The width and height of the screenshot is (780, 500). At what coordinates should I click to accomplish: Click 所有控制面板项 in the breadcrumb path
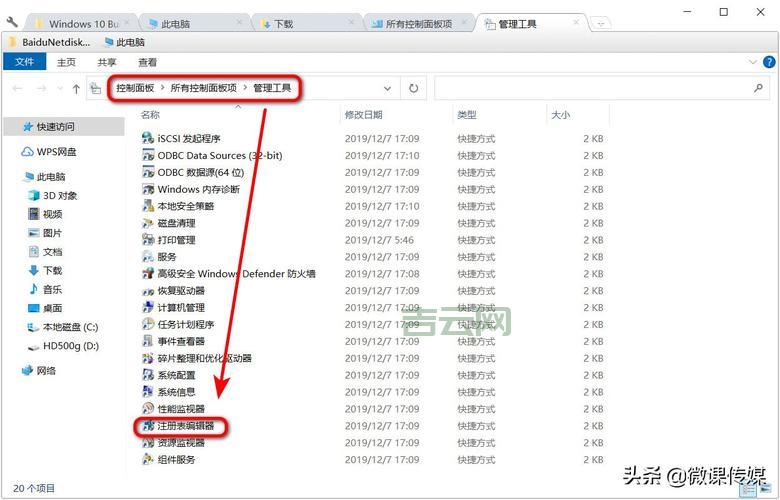[x=203, y=88]
